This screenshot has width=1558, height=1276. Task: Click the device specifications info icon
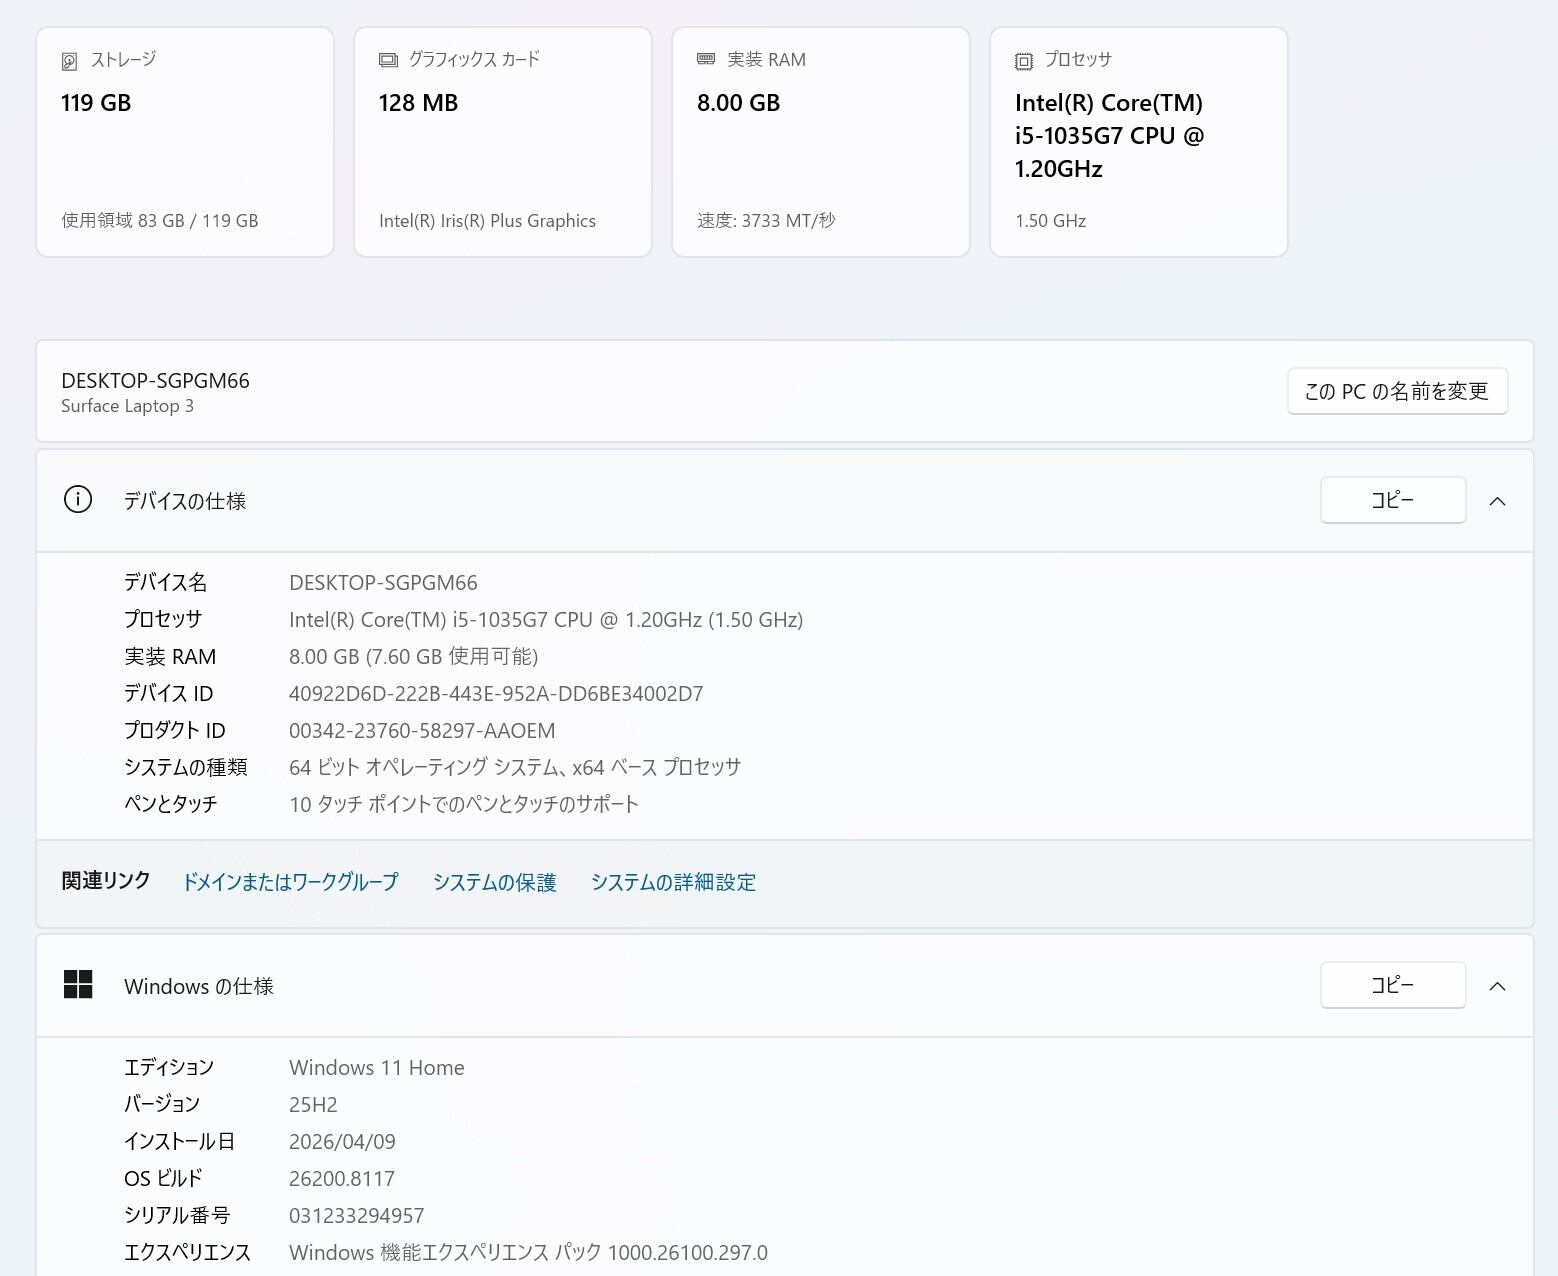tap(78, 499)
